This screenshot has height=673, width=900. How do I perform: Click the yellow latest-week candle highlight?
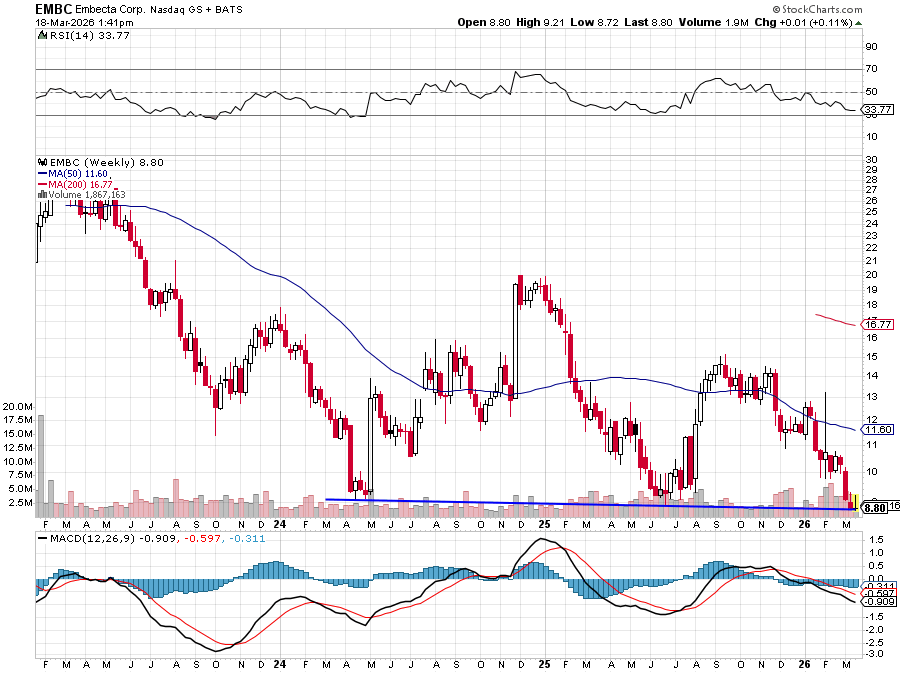[855, 503]
